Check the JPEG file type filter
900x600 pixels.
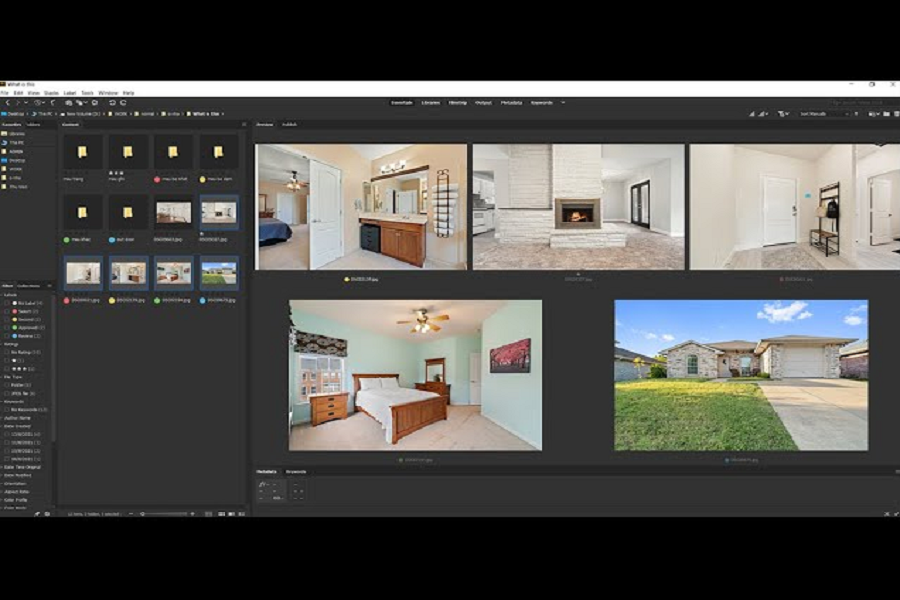7,393
